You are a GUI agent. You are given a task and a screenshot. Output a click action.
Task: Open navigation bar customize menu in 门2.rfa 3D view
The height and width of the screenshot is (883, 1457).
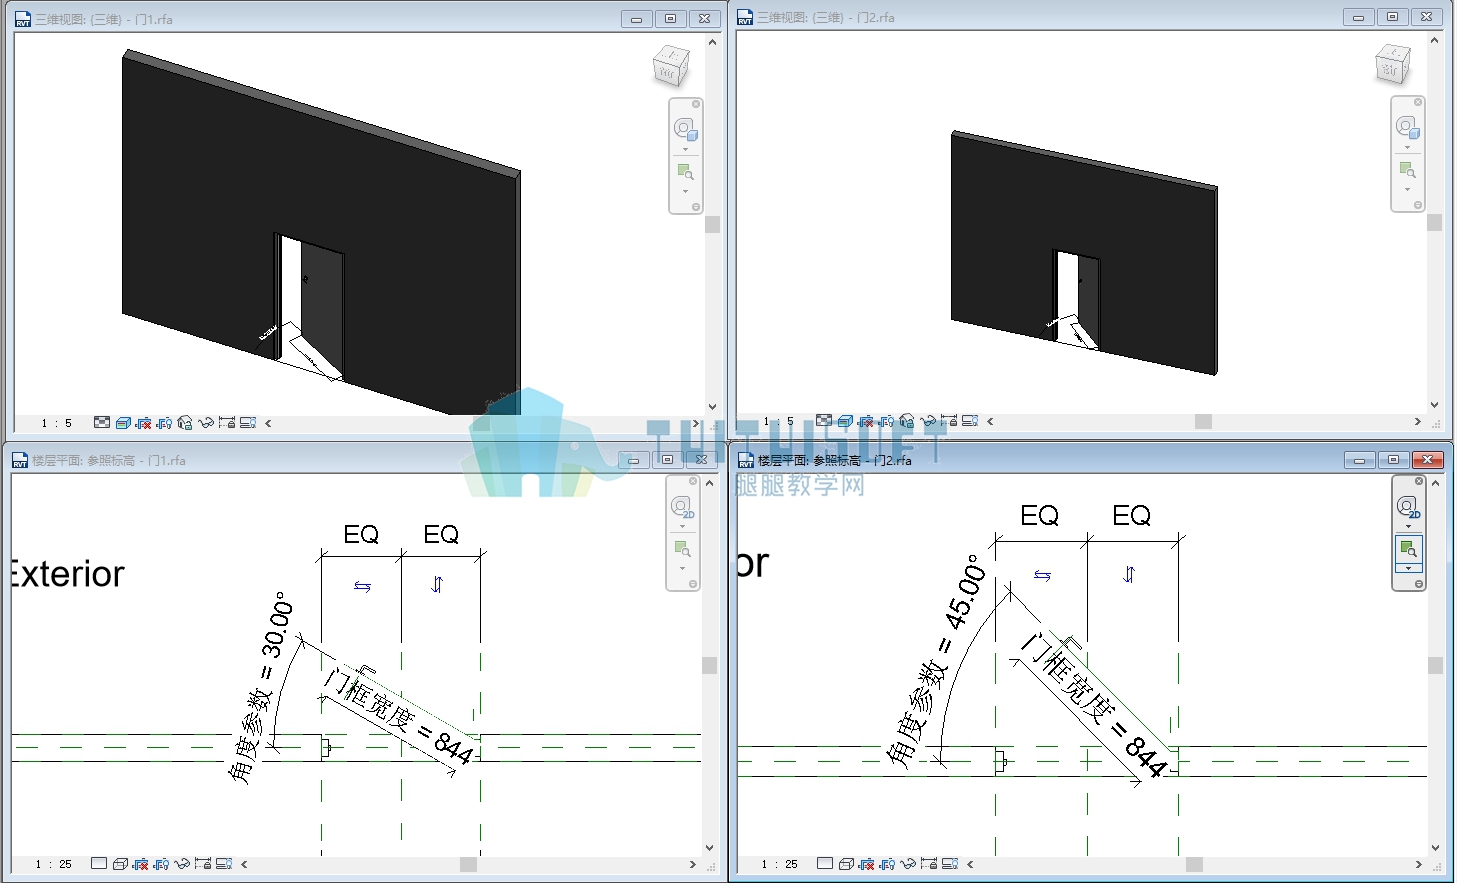click(1418, 205)
